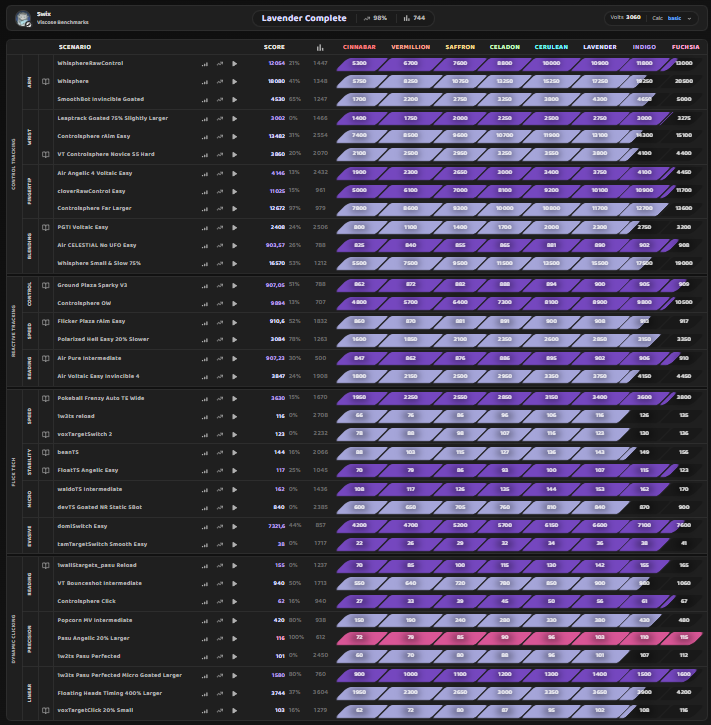The height and width of the screenshot is (725, 711).
Task: Play Air Voltaic Easy Invincible 4
Action: 234,377
